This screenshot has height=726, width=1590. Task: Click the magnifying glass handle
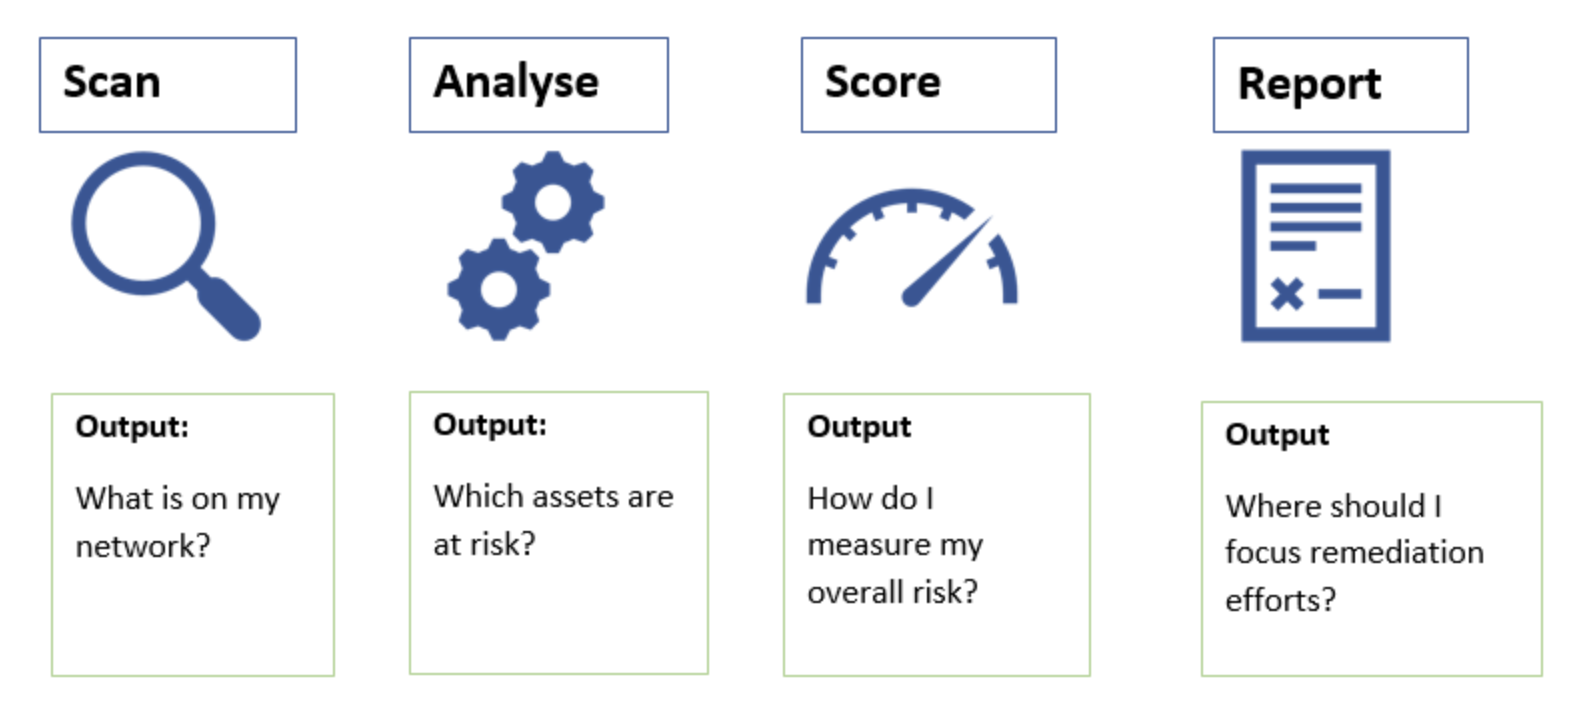click(x=228, y=308)
